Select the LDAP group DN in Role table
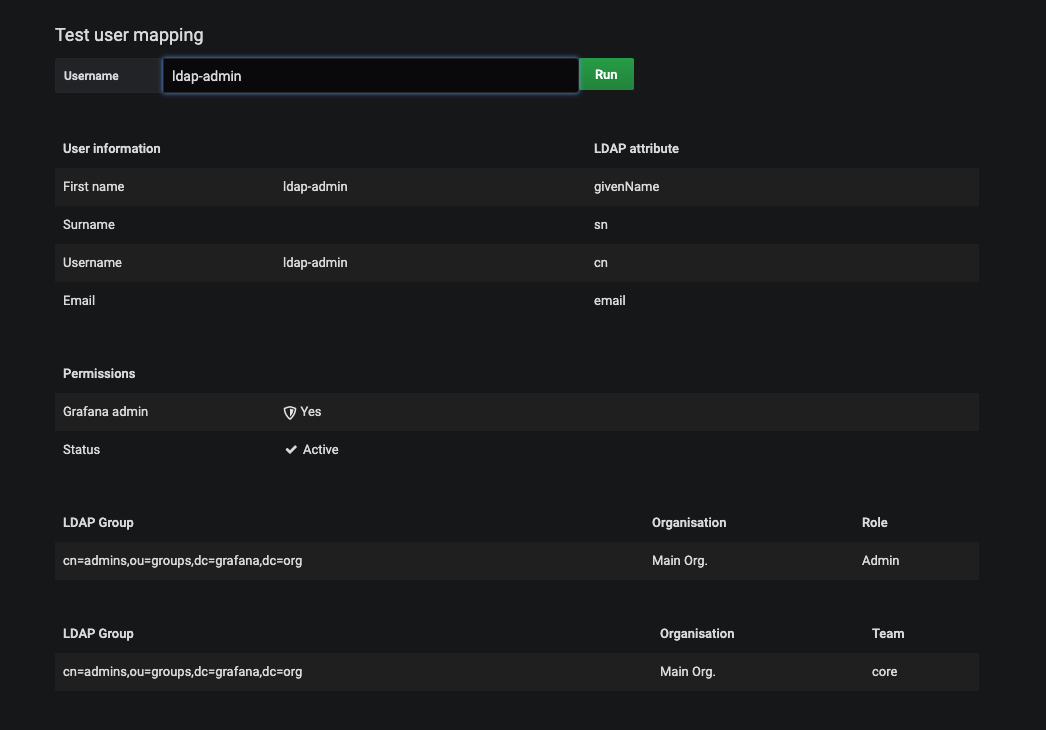The image size is (1046, 730). tap(182, 561)
